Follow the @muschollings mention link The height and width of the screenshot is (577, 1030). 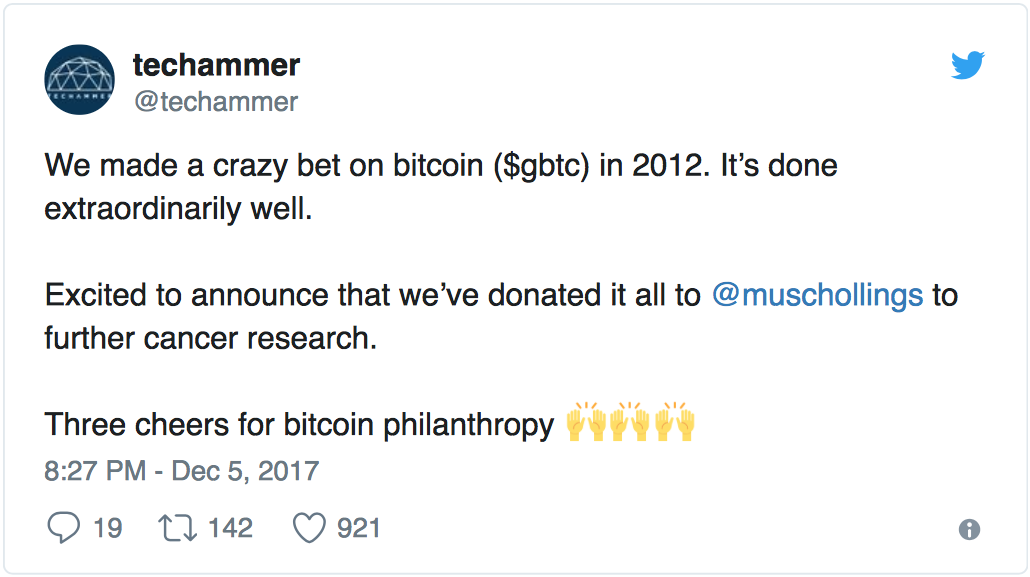click(x=818, y=295)
